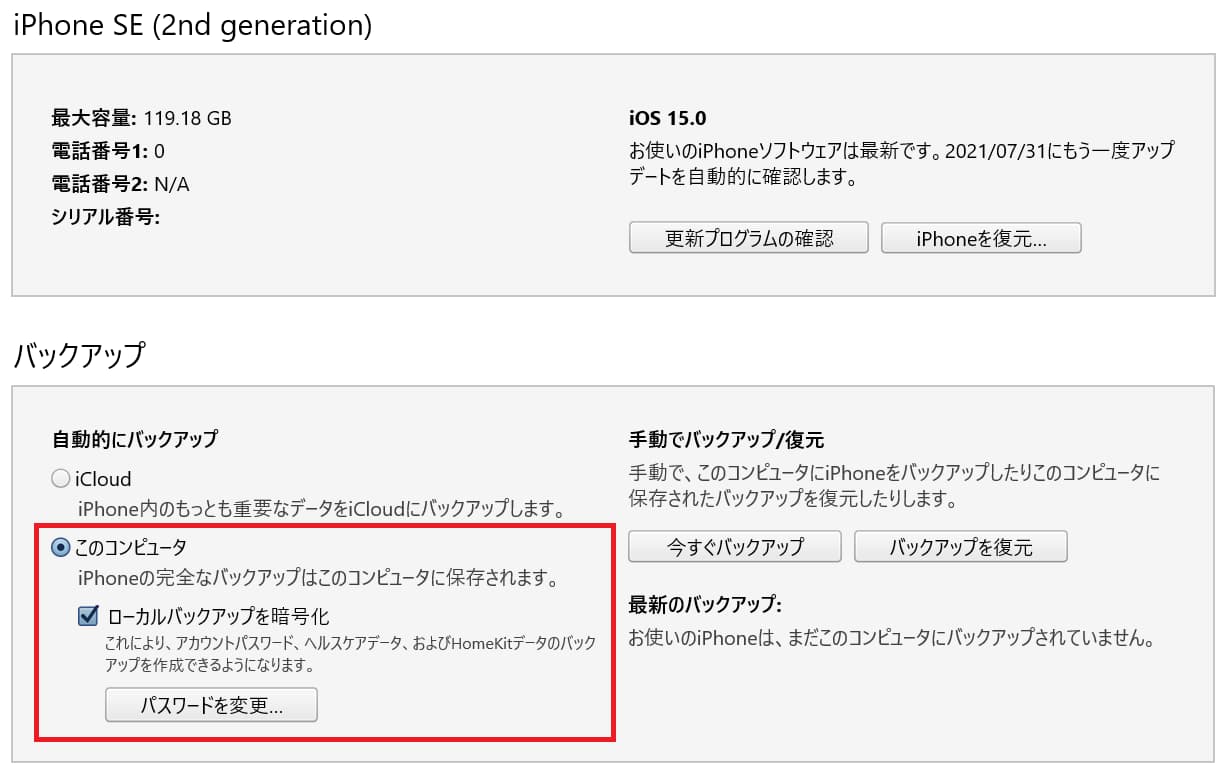Click the 最大容量 119.18 GB text
Screen dimensions: 1227x766
point(141,118)
